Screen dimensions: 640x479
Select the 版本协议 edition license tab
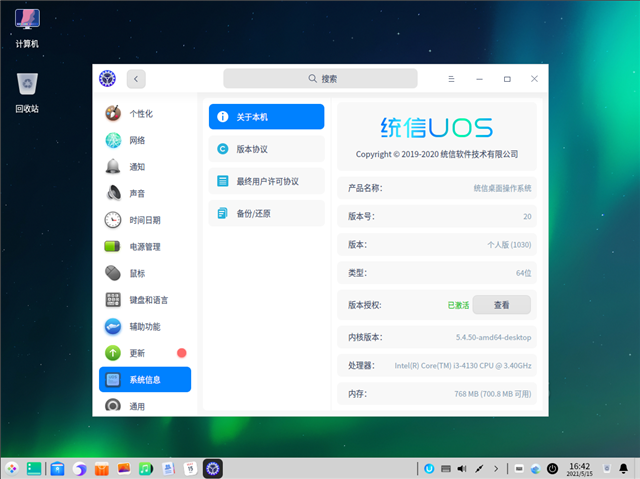click(267, 149)
